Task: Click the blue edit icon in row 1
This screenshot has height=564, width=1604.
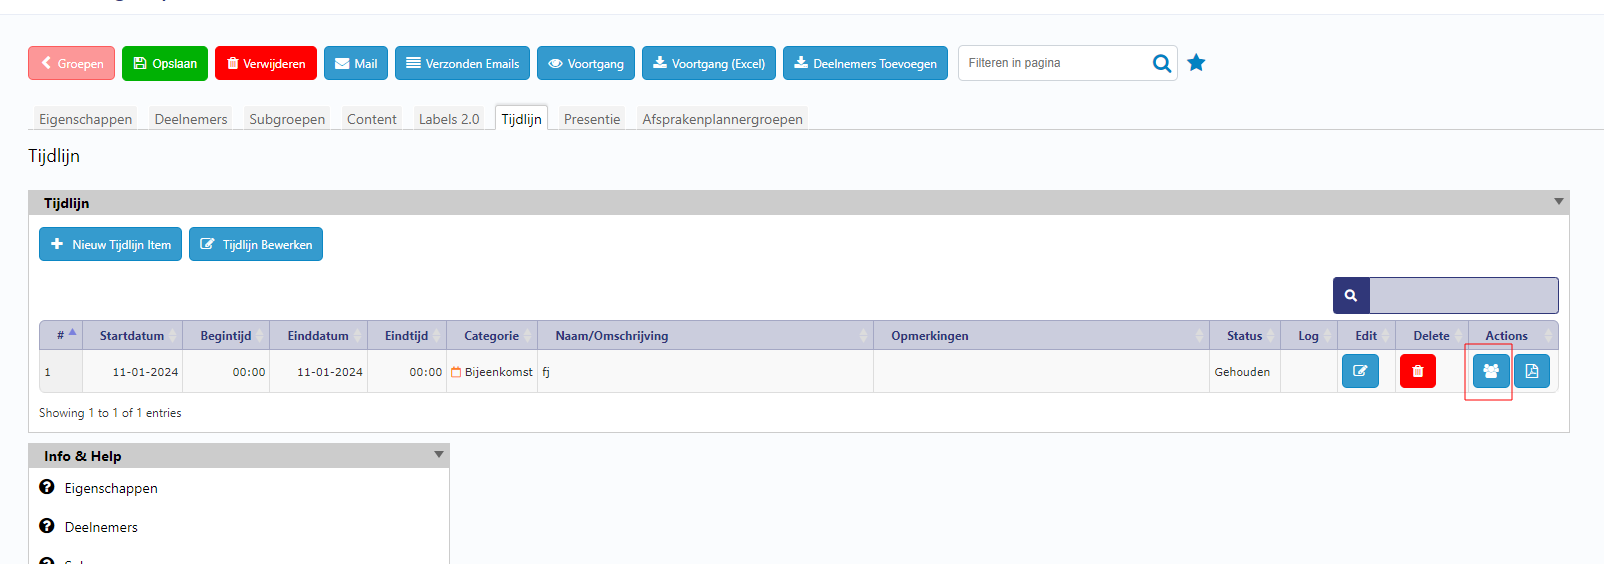Action: [x=1360, y=371]
